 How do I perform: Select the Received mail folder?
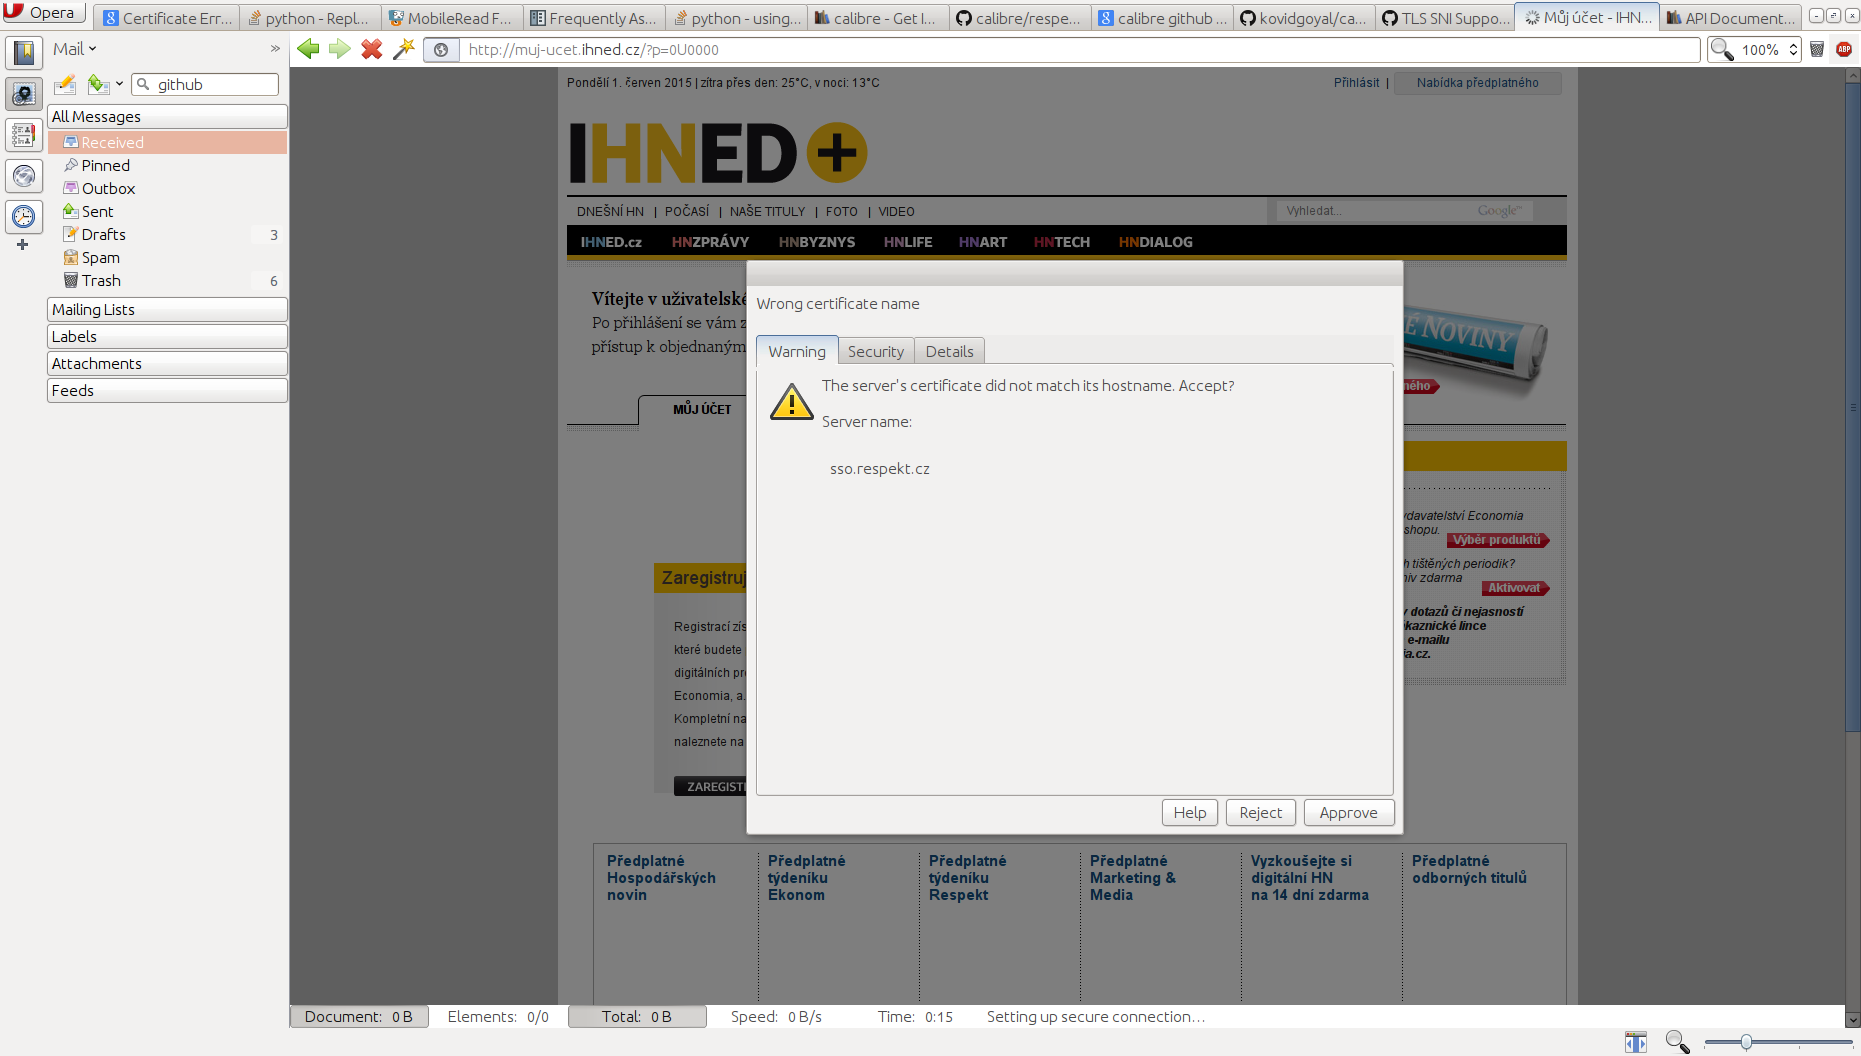[x=167, y=143]
